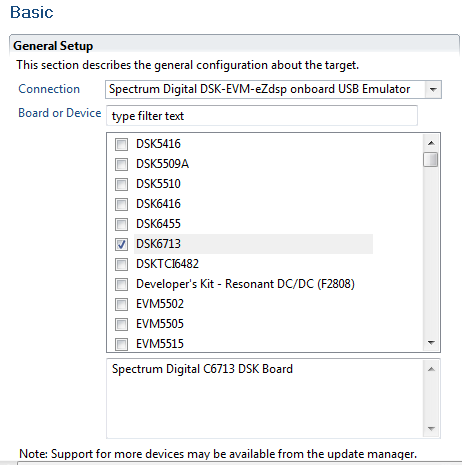The width and height of the screenshot is (462, 465).
Task: Click device list scroll down arrow
Action: tap(431, 343)
